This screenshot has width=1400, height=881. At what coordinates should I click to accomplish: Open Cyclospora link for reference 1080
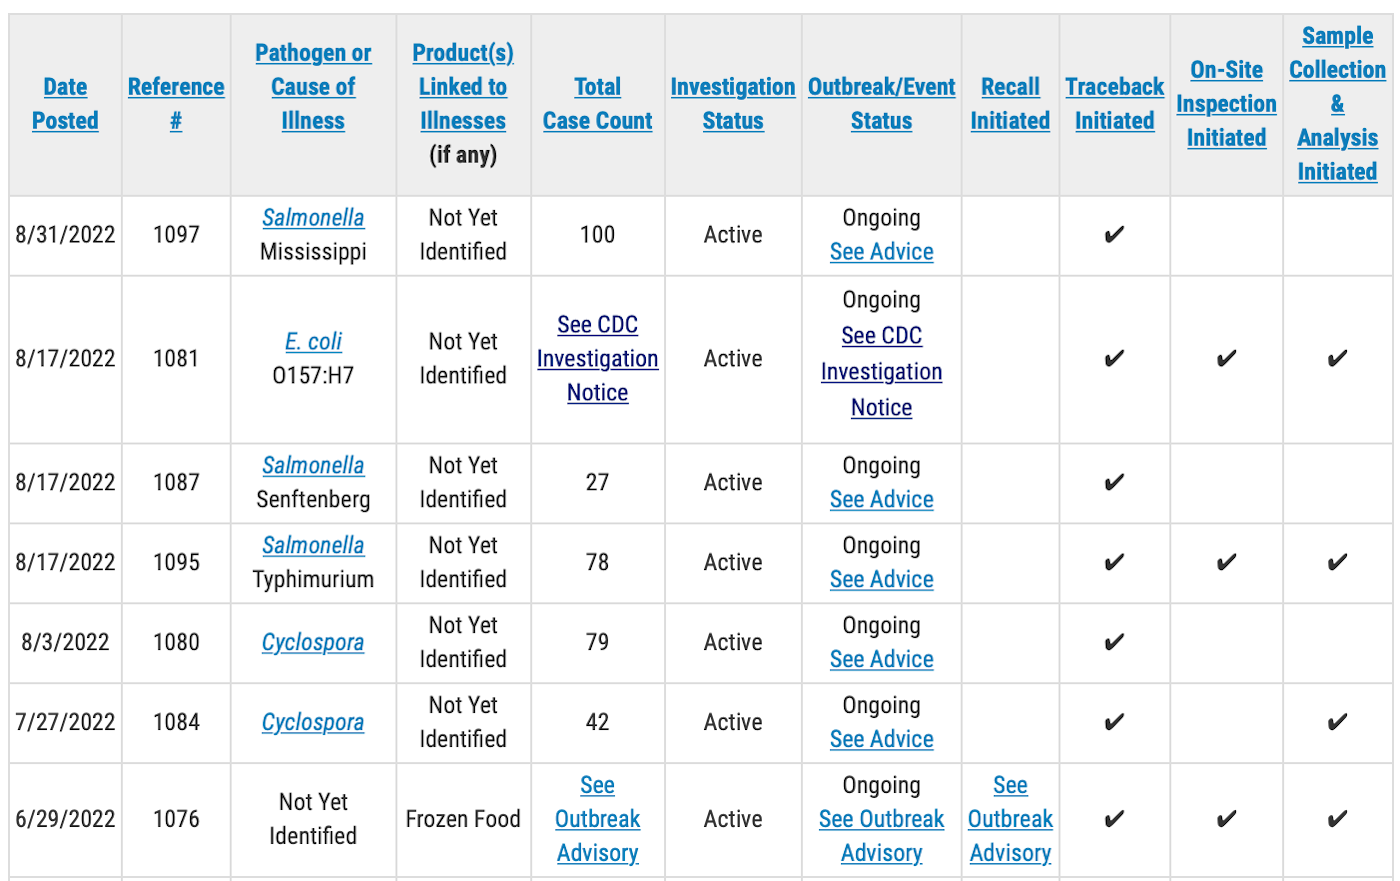313,643
